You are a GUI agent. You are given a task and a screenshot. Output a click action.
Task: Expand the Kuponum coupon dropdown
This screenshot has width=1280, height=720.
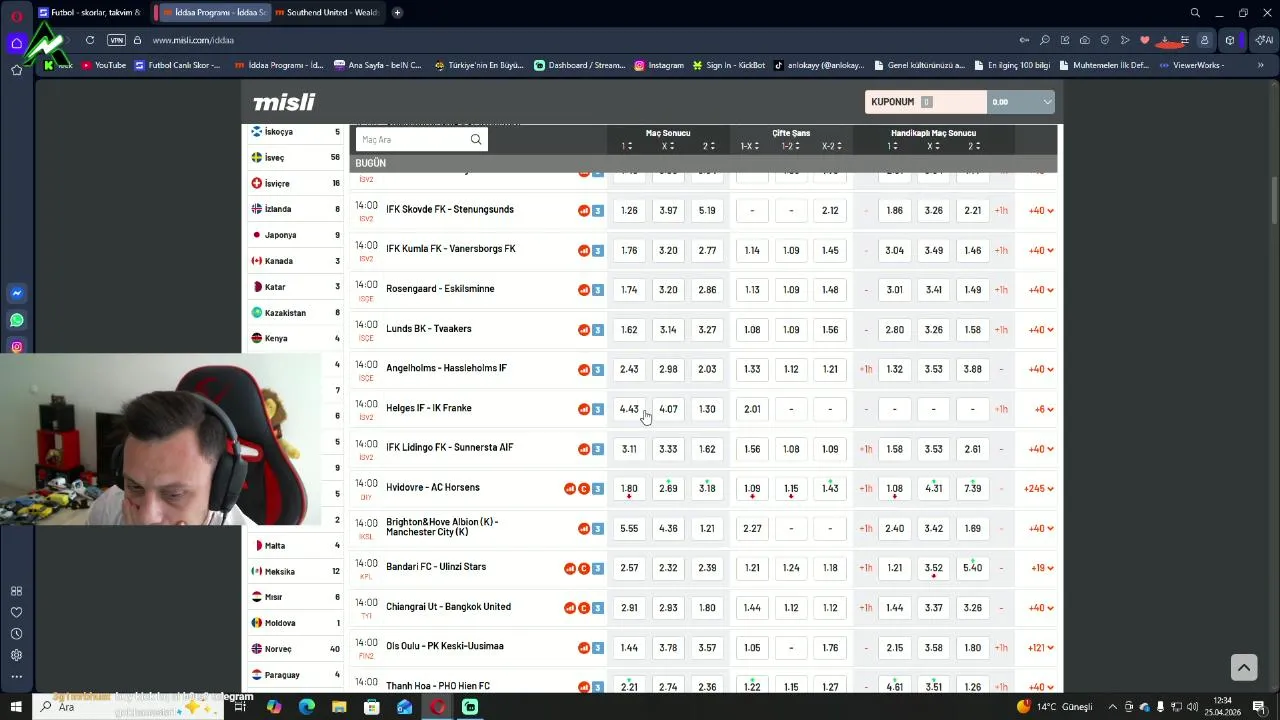[1047, 102]
